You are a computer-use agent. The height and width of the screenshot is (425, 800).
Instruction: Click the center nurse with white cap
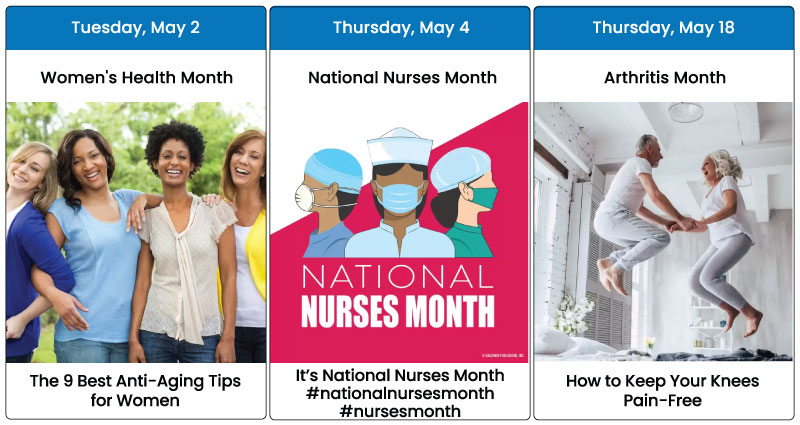(x=399, y=193)
